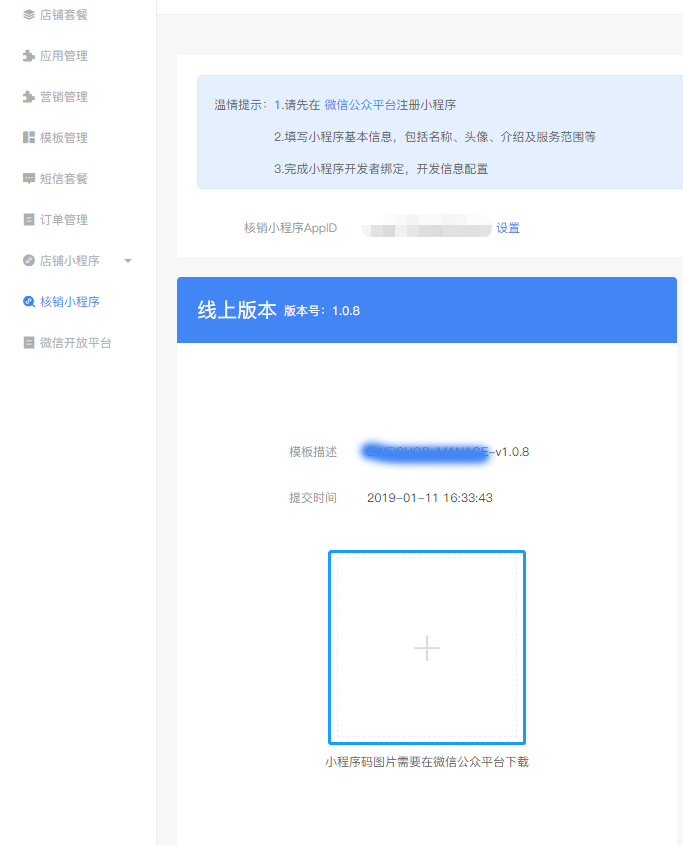This screenshot has width=683, height=845.
Task: Click the plus in the QR upload box
Action: (x=427, y=648)
